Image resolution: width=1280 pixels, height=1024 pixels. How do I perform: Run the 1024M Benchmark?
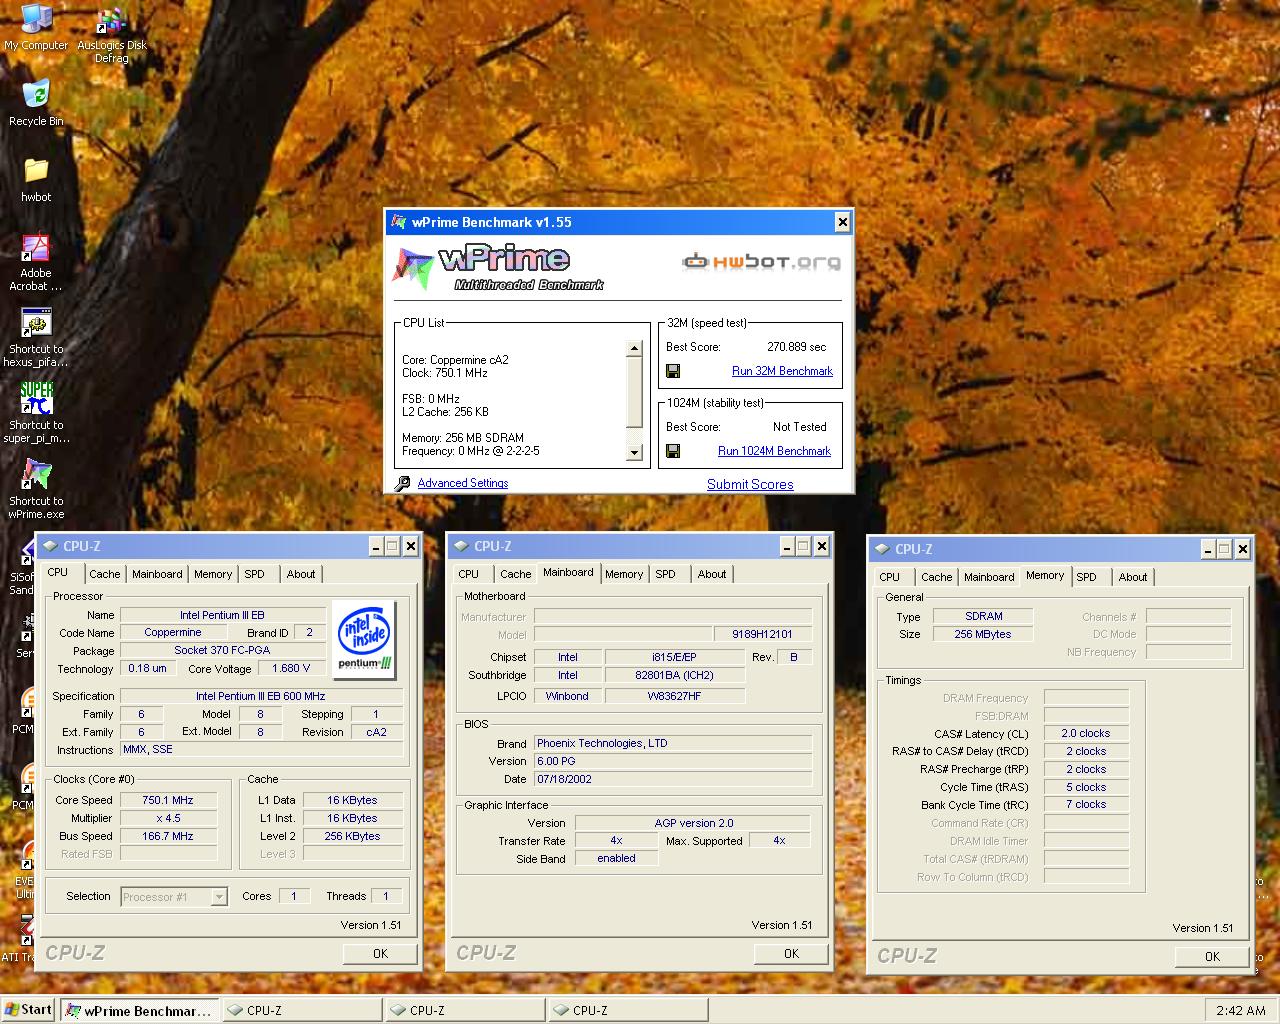pos(774,451)
